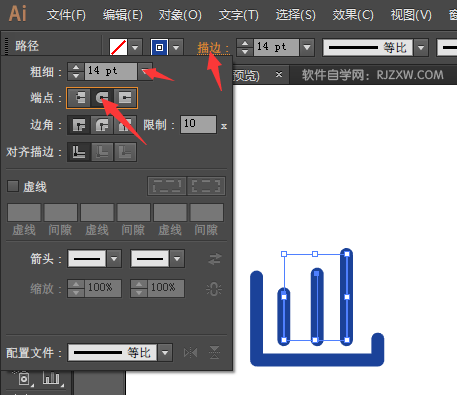Open the start arrowhead dropdown
Screen dimensions: 457x395
(114, 259)
